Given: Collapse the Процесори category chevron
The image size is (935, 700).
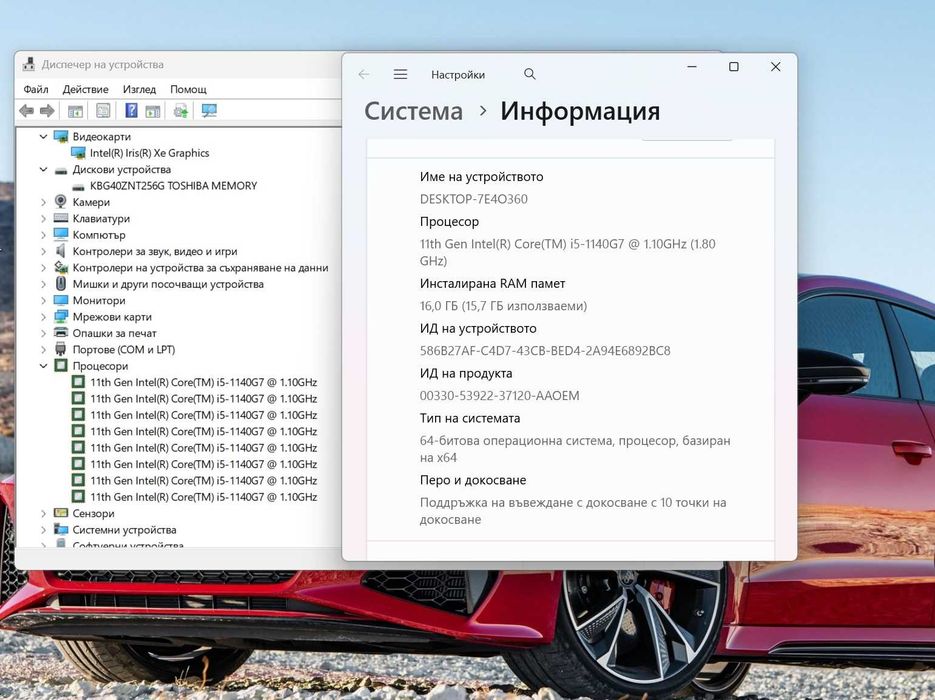Looking at the screenshot, I should (43, 366).
